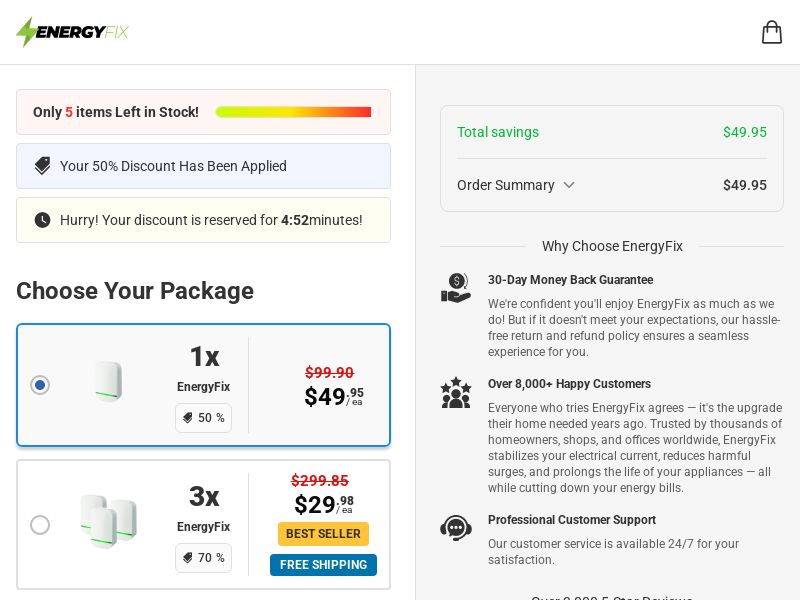Click the Total savings row
This screenshot has width=800, height=600.
coord(612,132)
